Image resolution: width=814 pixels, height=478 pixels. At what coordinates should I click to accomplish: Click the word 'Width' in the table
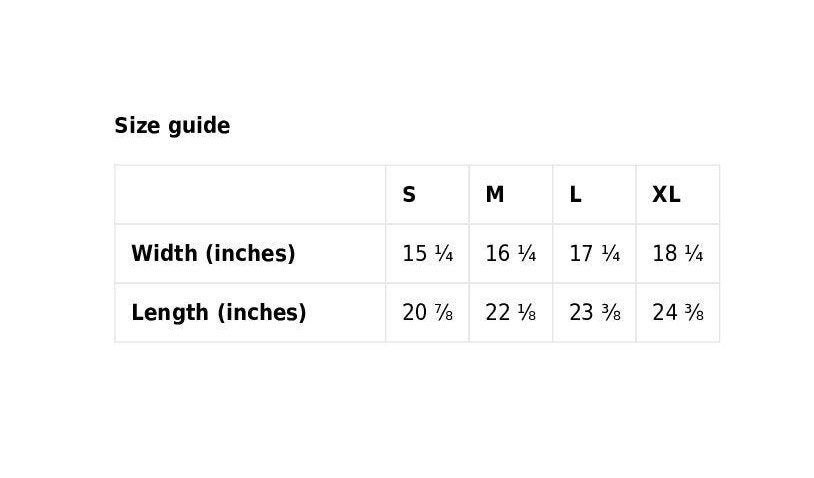[164, 254]
